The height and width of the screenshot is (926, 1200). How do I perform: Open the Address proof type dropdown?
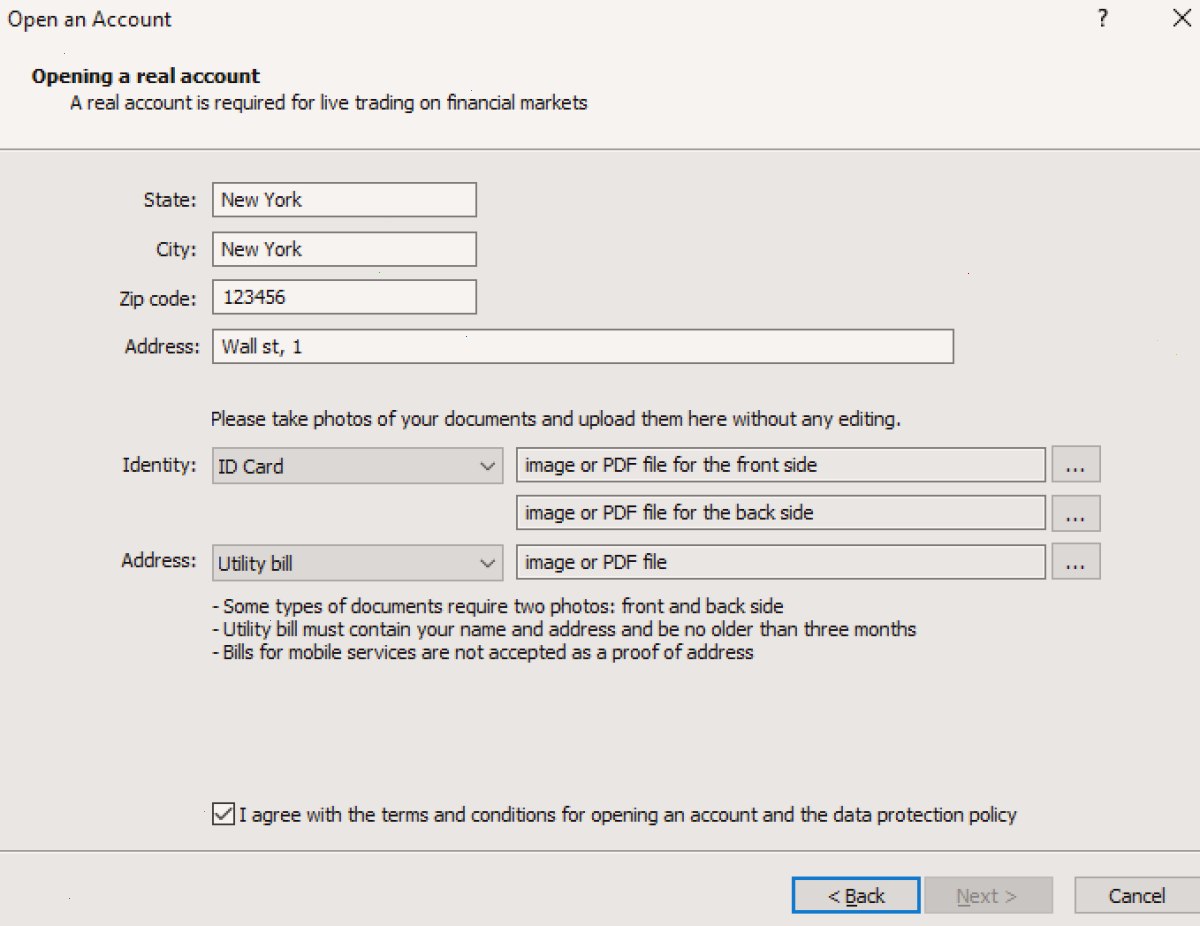pyautogui.click(x=357, y=563)
